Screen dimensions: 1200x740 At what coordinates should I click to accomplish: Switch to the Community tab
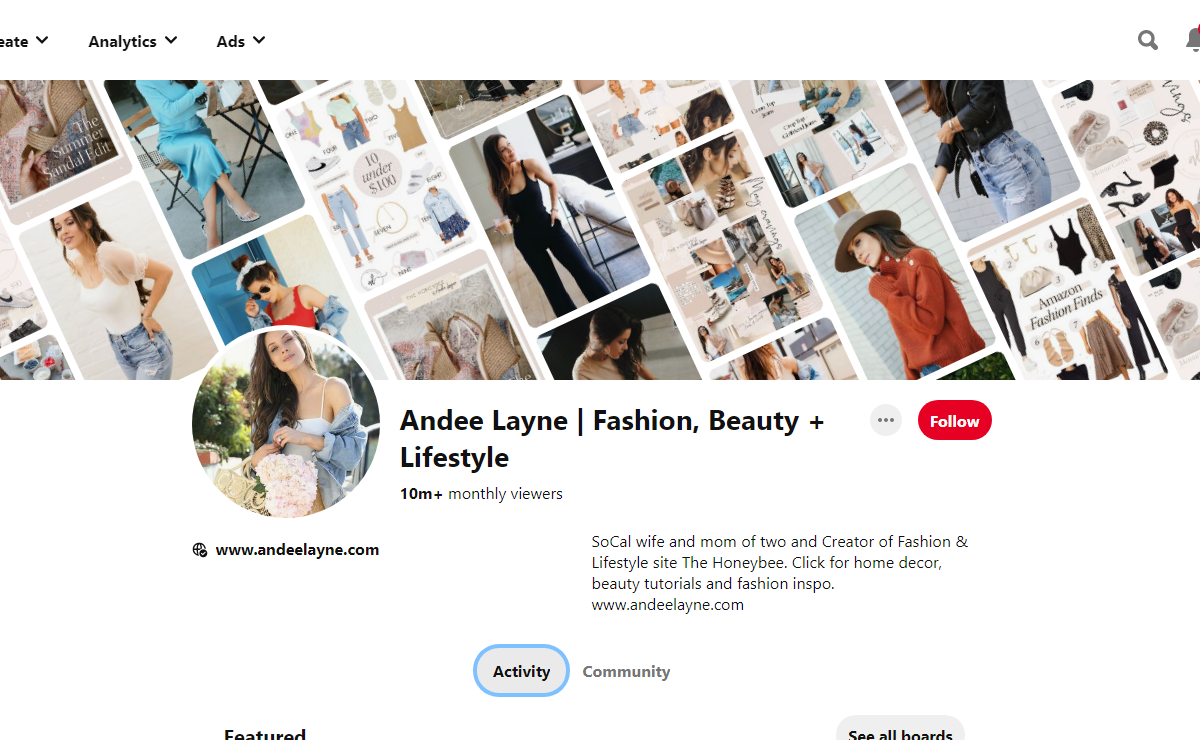pos(626,671)
